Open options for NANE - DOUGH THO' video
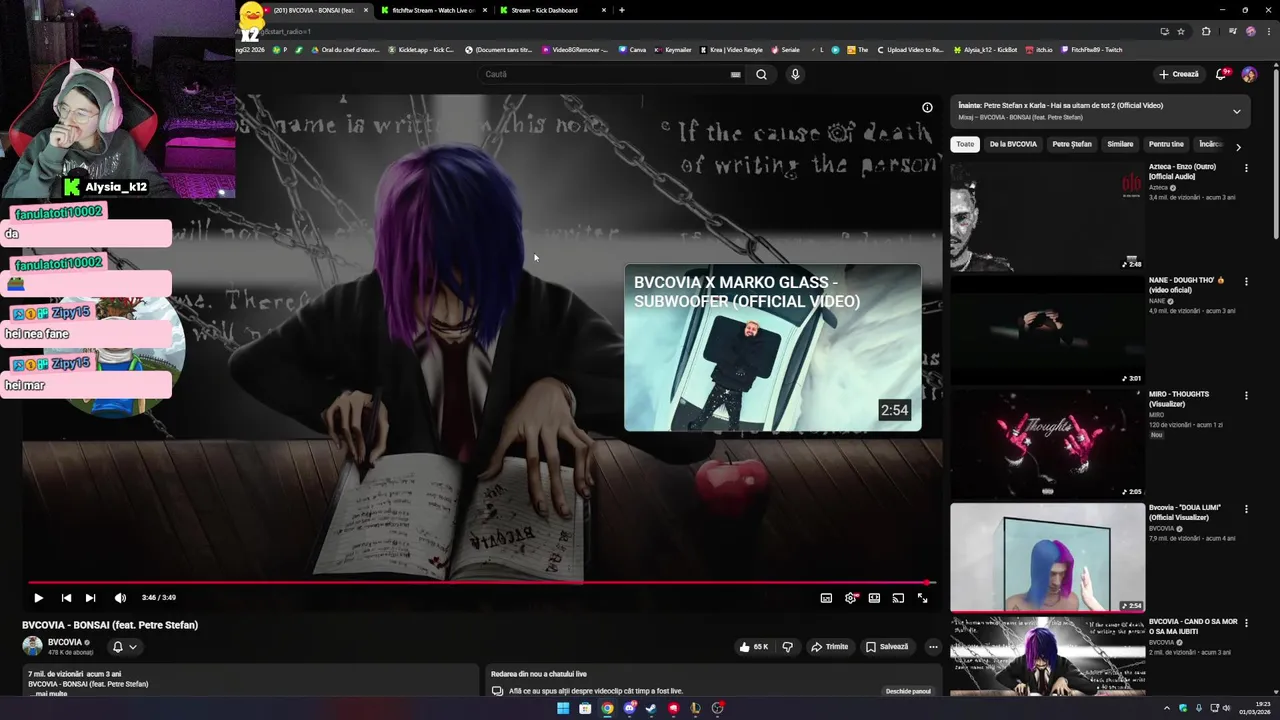Image resolution: width=1280 pixels, height=720 pixels. click(1246, 282)
